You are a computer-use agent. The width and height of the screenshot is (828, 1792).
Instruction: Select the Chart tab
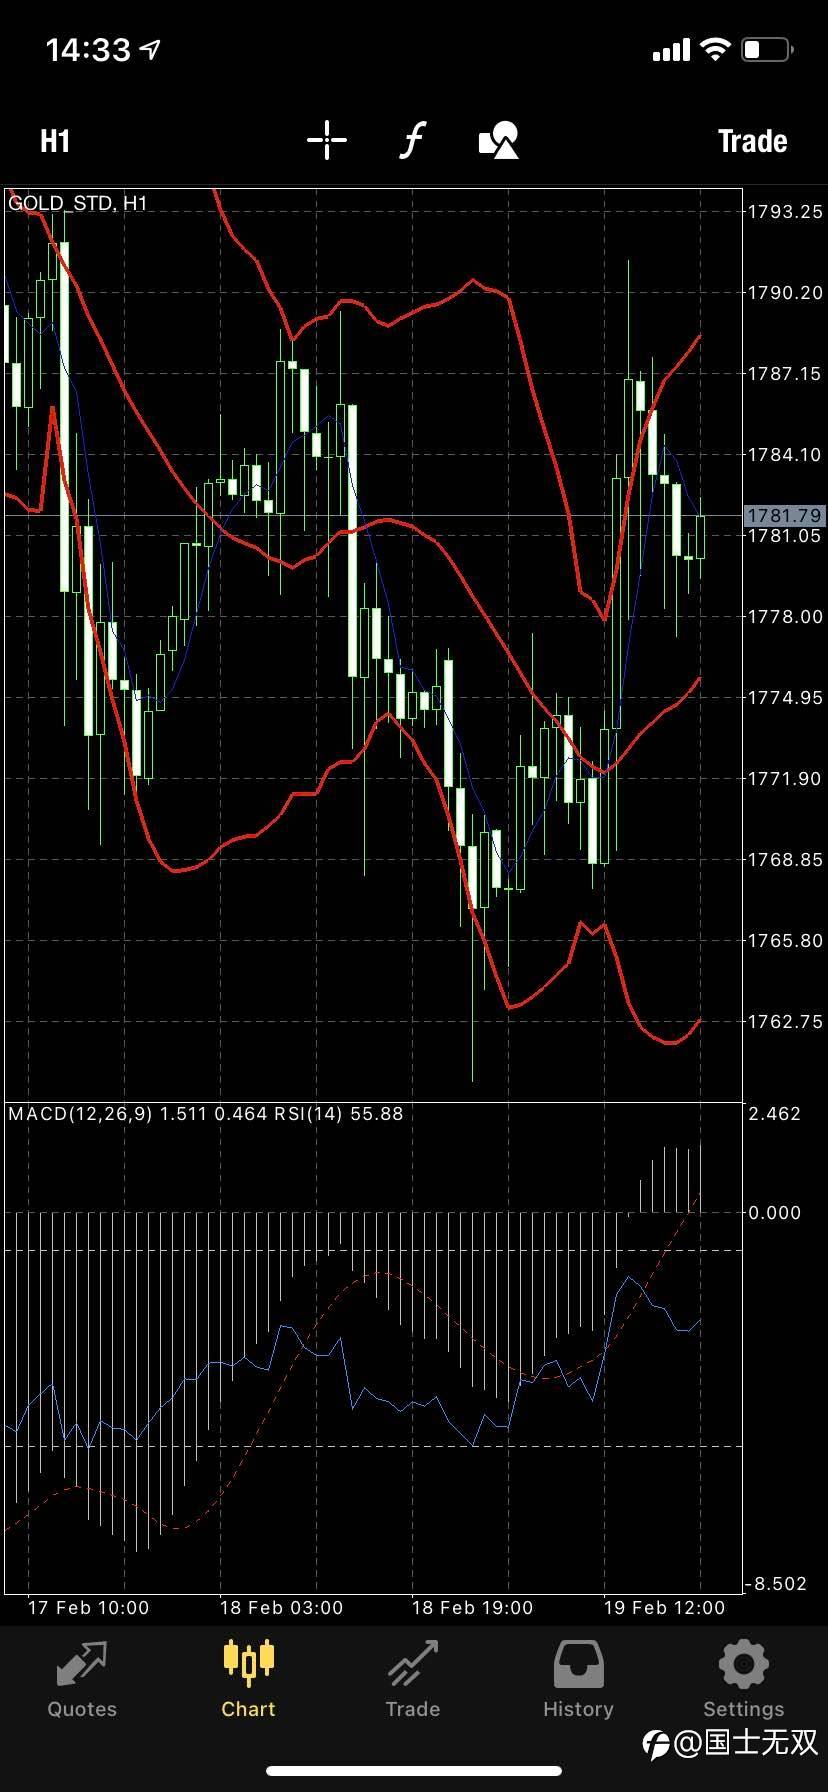coord(248,1679)
